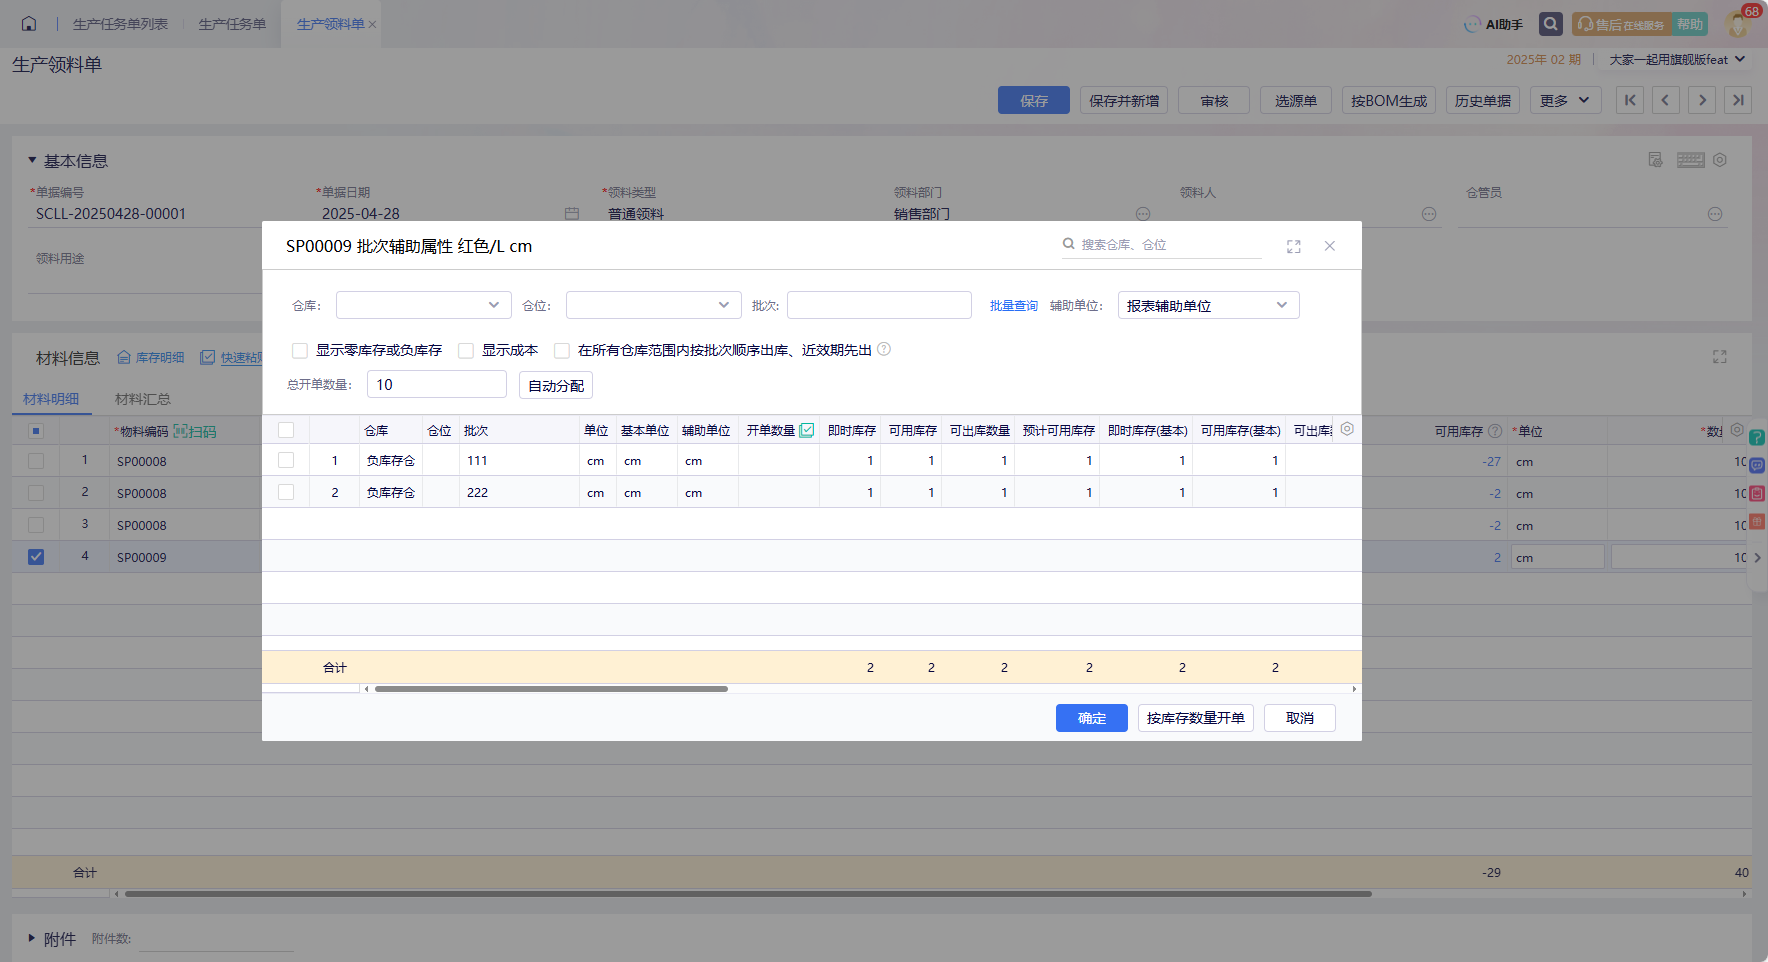Open 仓管员 selector ellipsis icon

click(x=1715, y=214)
